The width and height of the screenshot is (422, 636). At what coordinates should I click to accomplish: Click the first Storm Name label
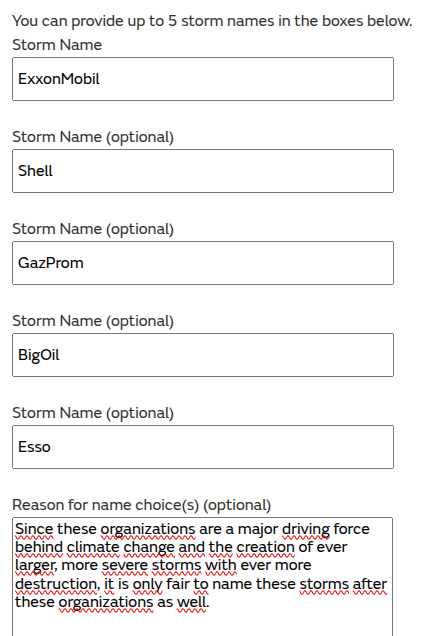57,45
